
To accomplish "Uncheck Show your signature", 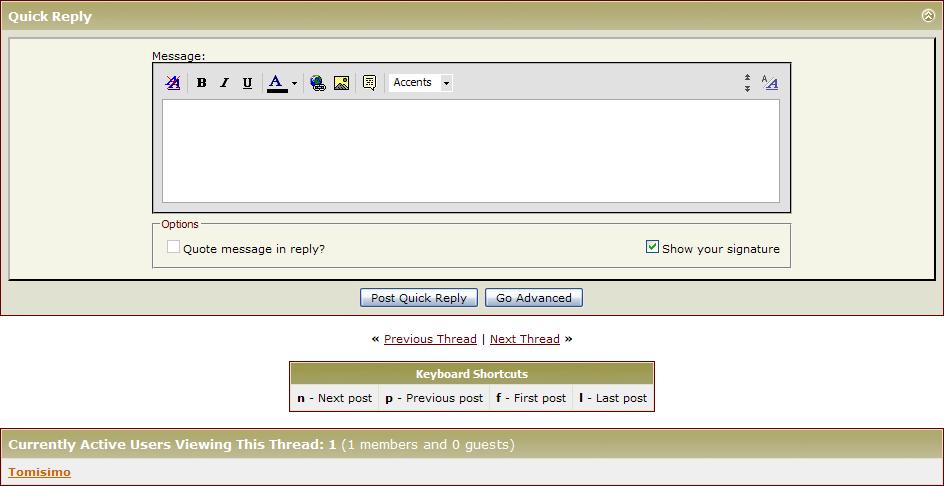I will tap(652, 247).
